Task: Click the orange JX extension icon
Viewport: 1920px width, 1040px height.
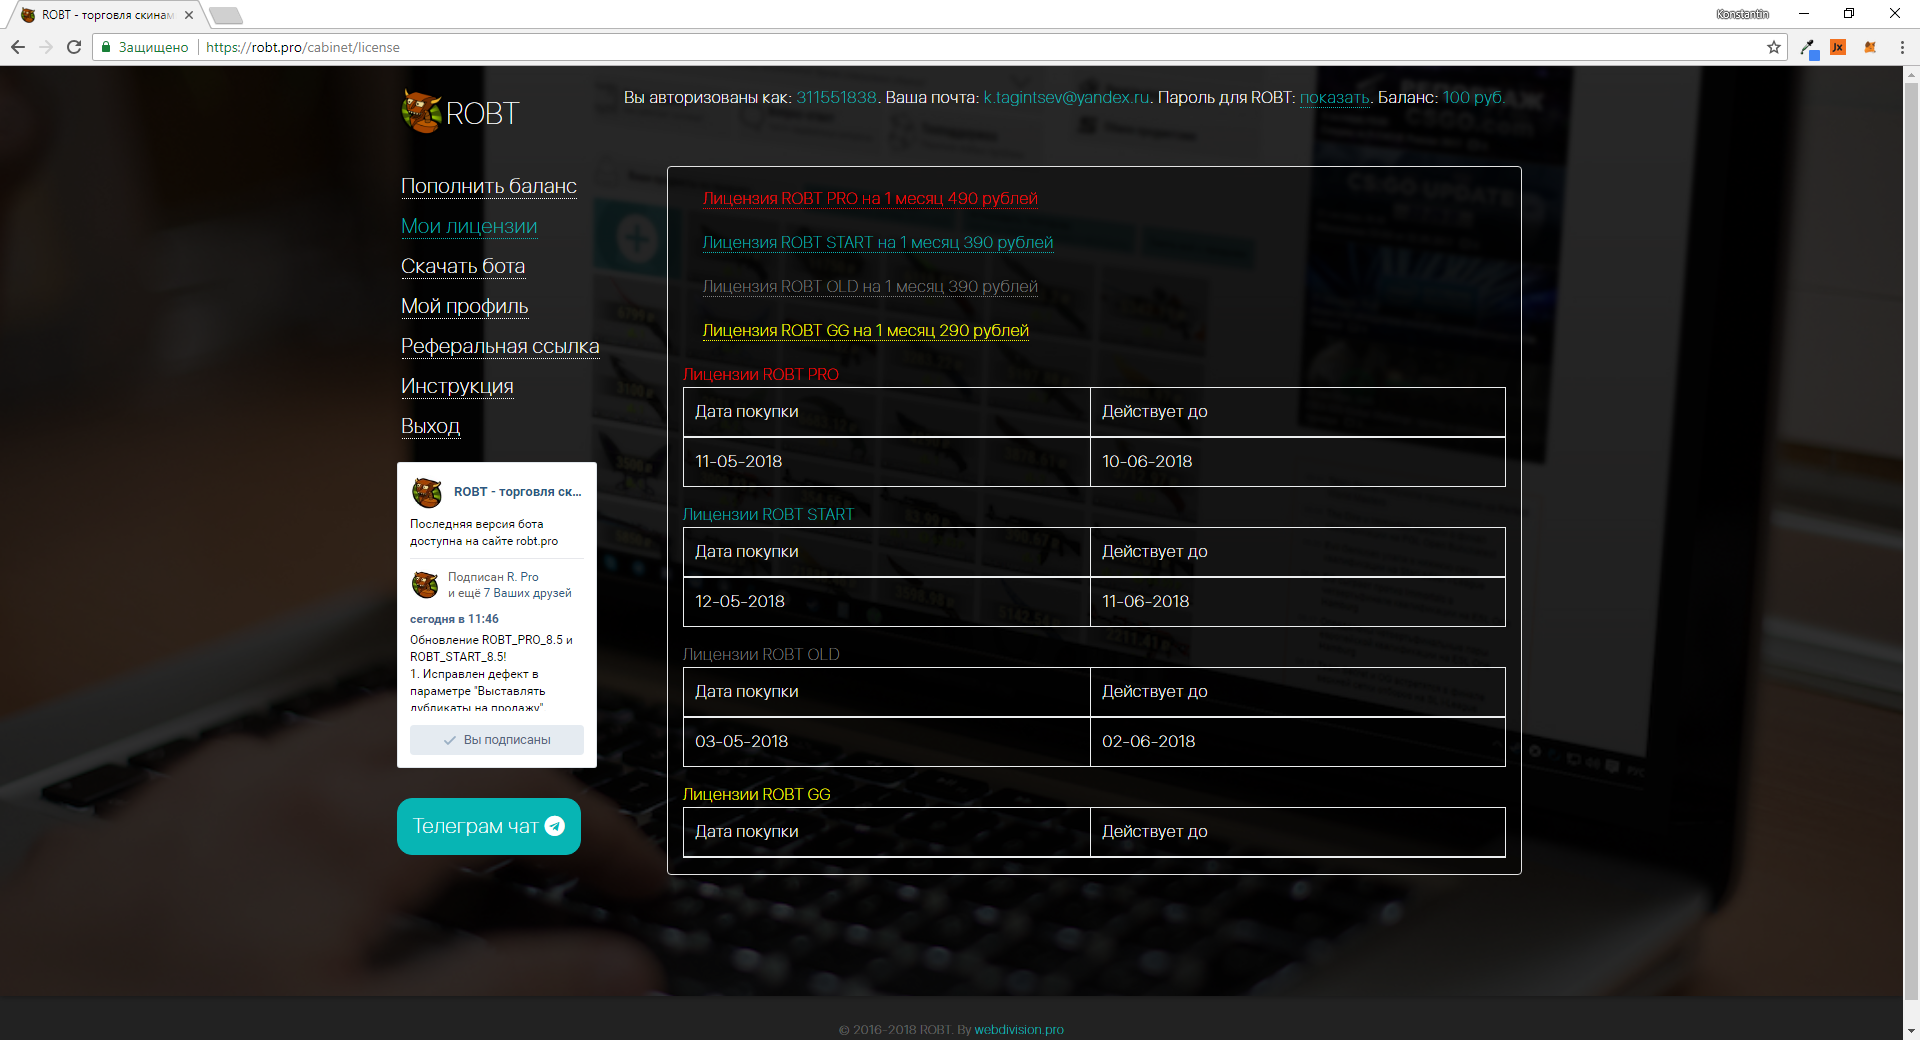Action: [x=1838, y=47]
